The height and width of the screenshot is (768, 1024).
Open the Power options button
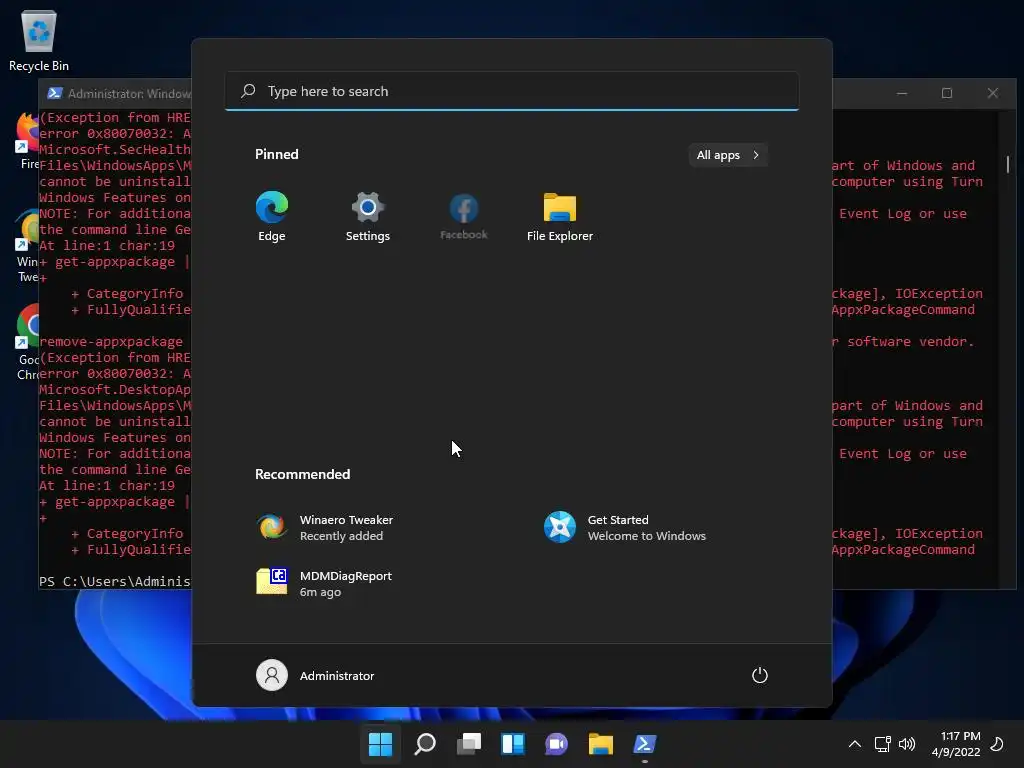[760, 675]
